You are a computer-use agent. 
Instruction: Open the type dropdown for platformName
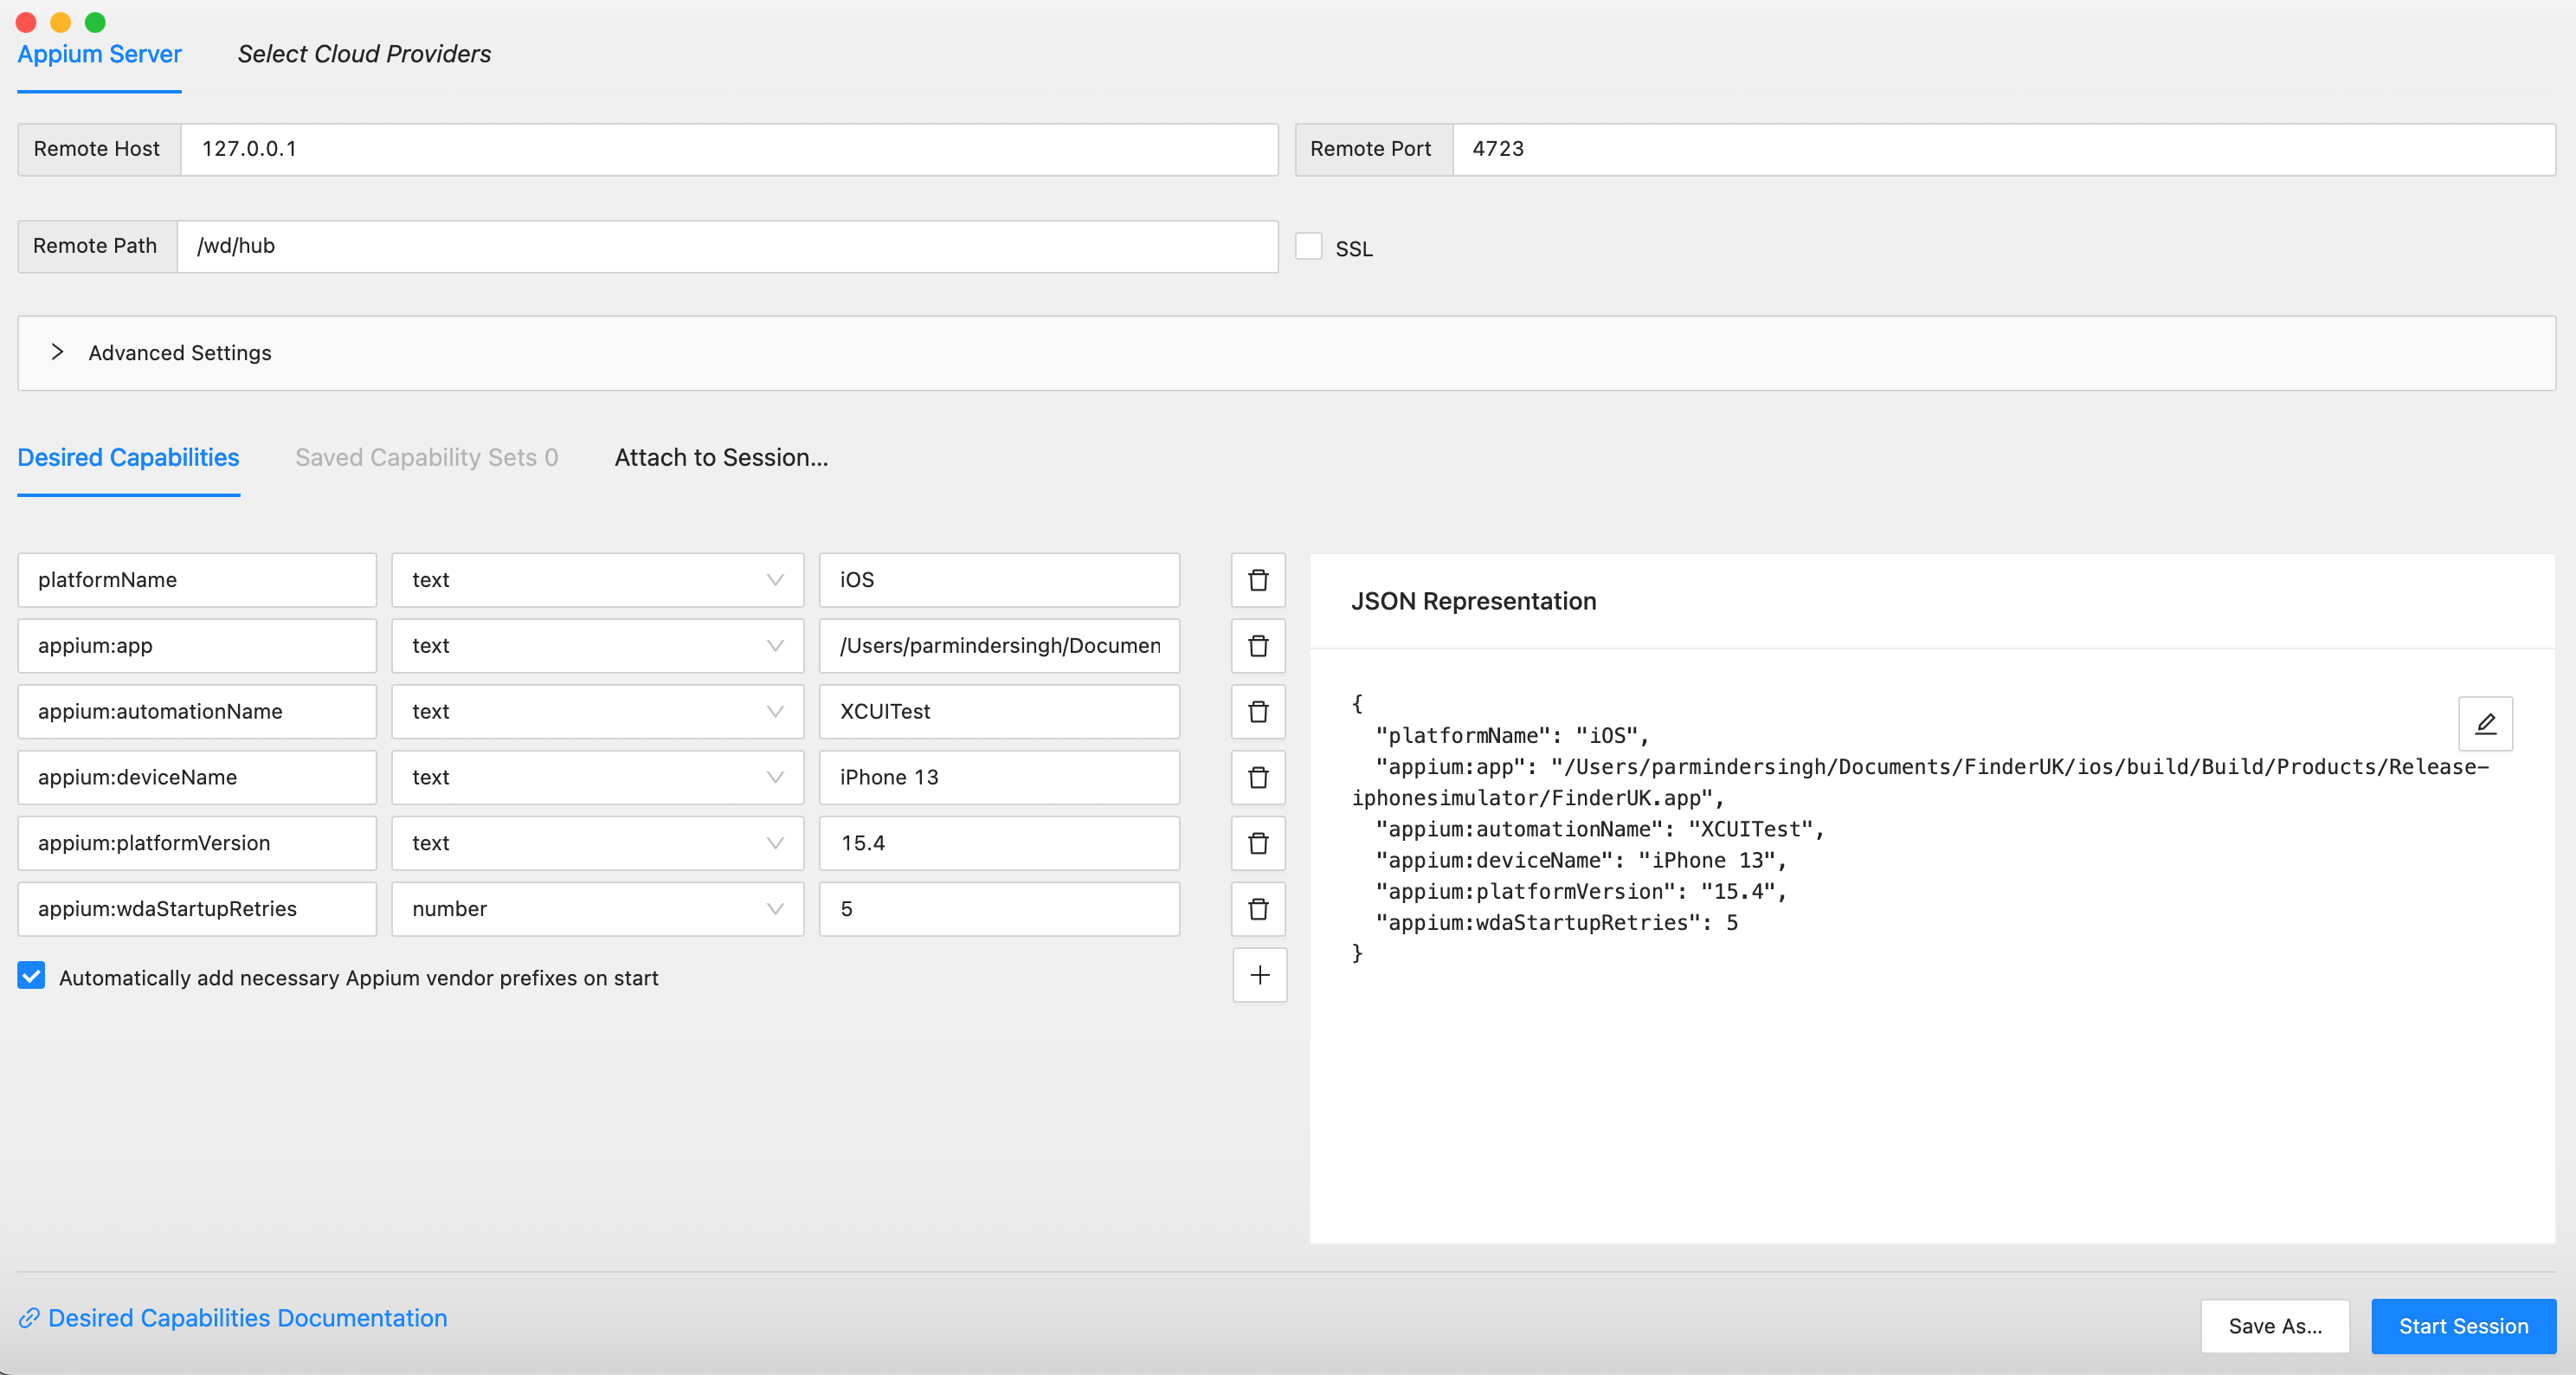coord(772,580)
